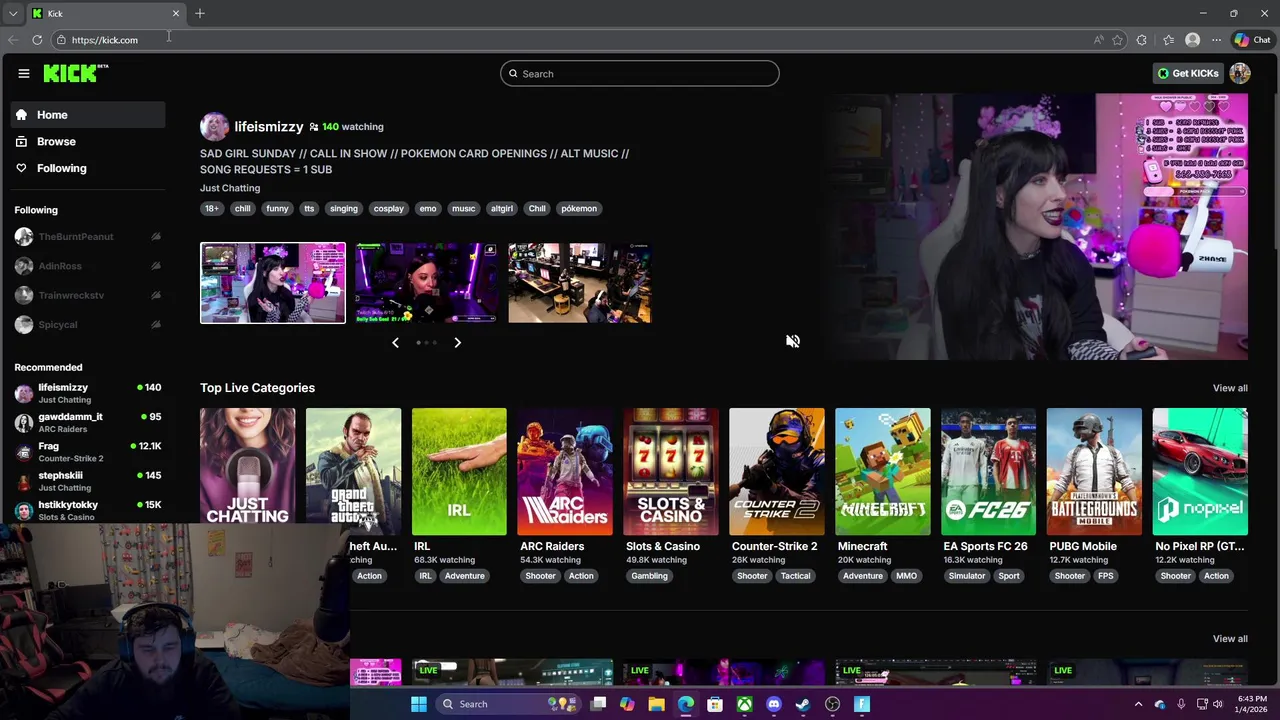Screen dimensions: 1280x720
Task: Open Windows Start menu
Action: tap(419, 704)
